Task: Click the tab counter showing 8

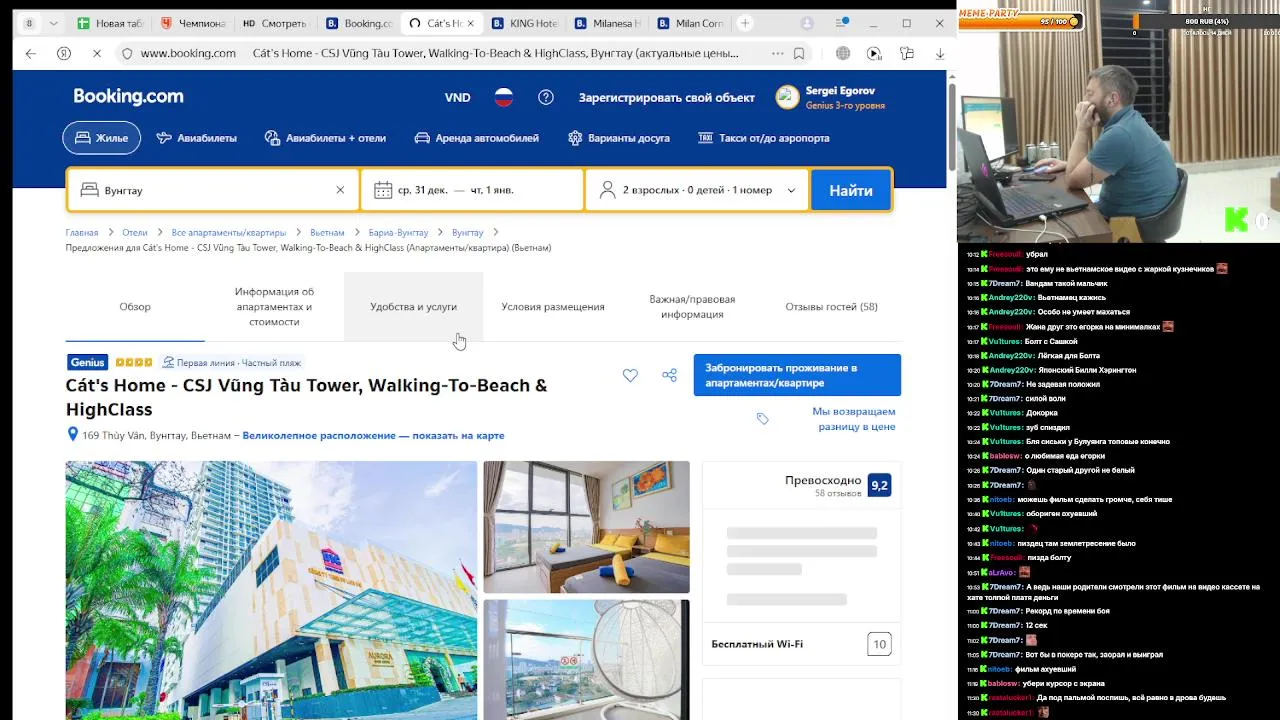Action: 29,23
